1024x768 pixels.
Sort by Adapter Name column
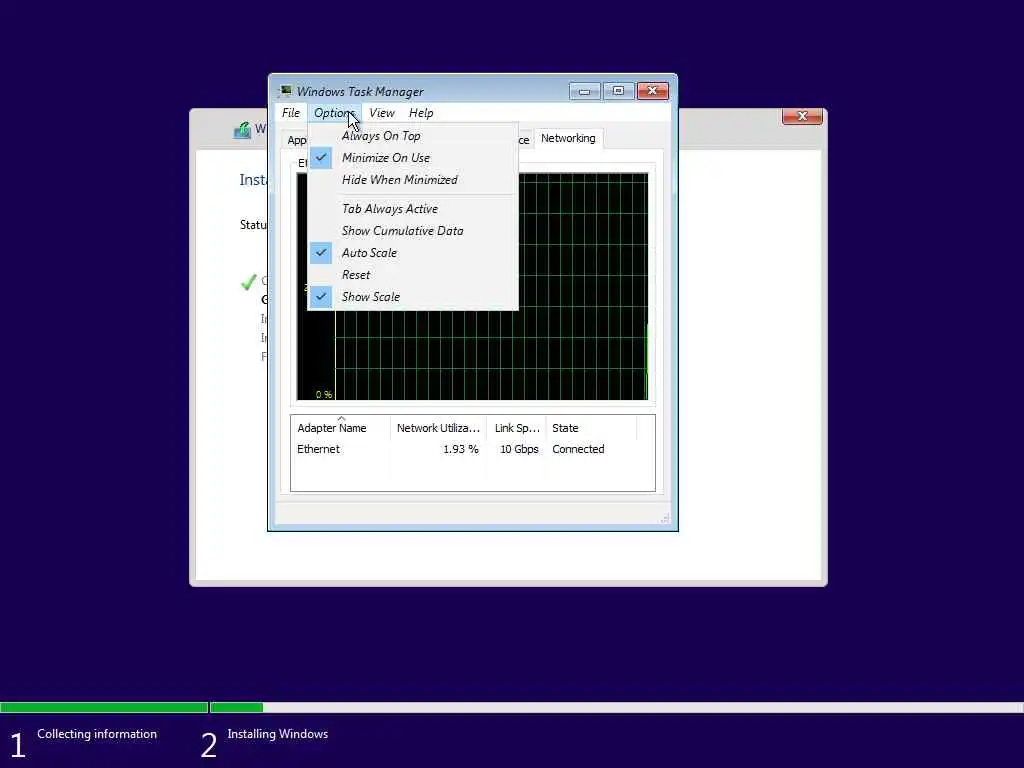tap(340, 428)
